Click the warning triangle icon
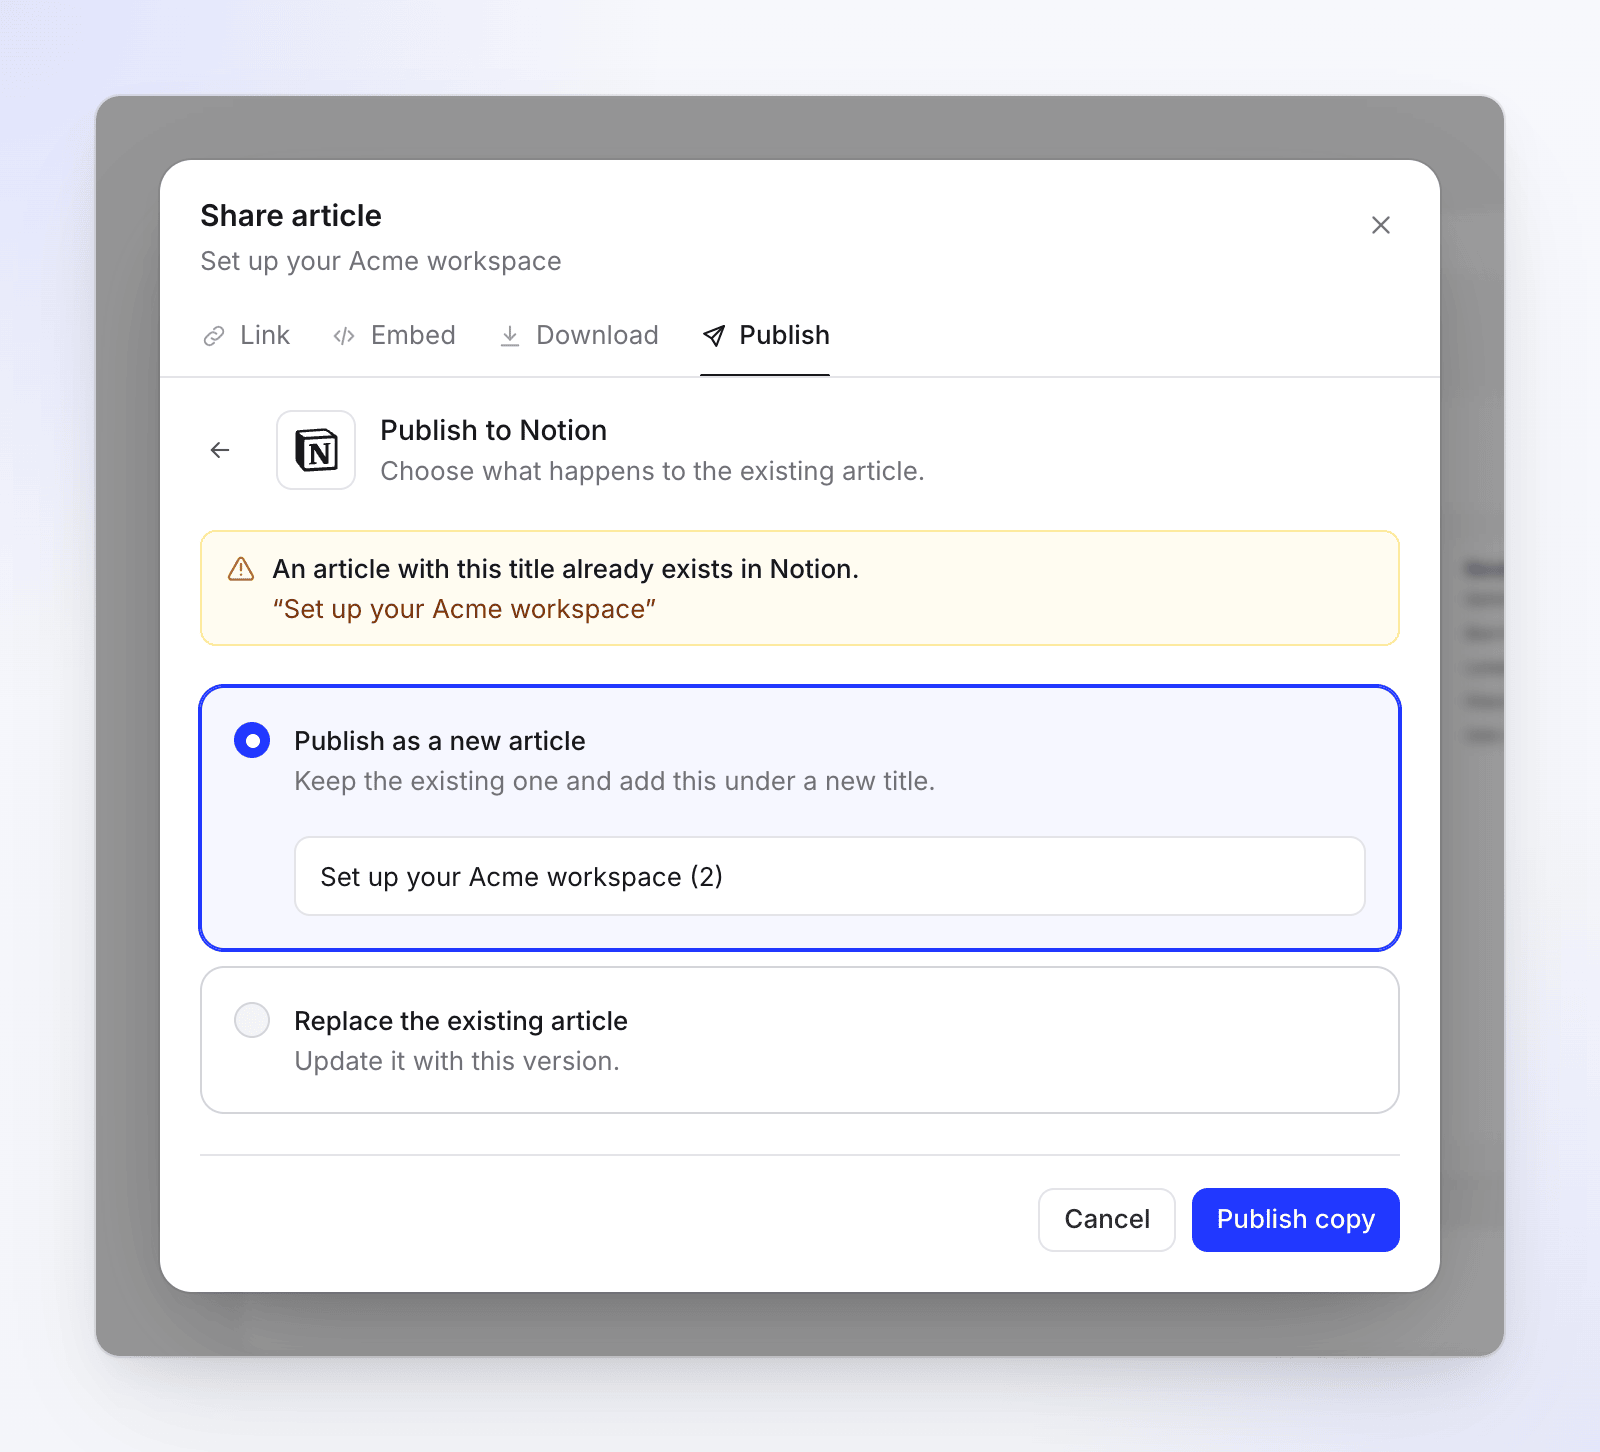This screenshot has width=1600, height=1452. click(x=241, y=569)
